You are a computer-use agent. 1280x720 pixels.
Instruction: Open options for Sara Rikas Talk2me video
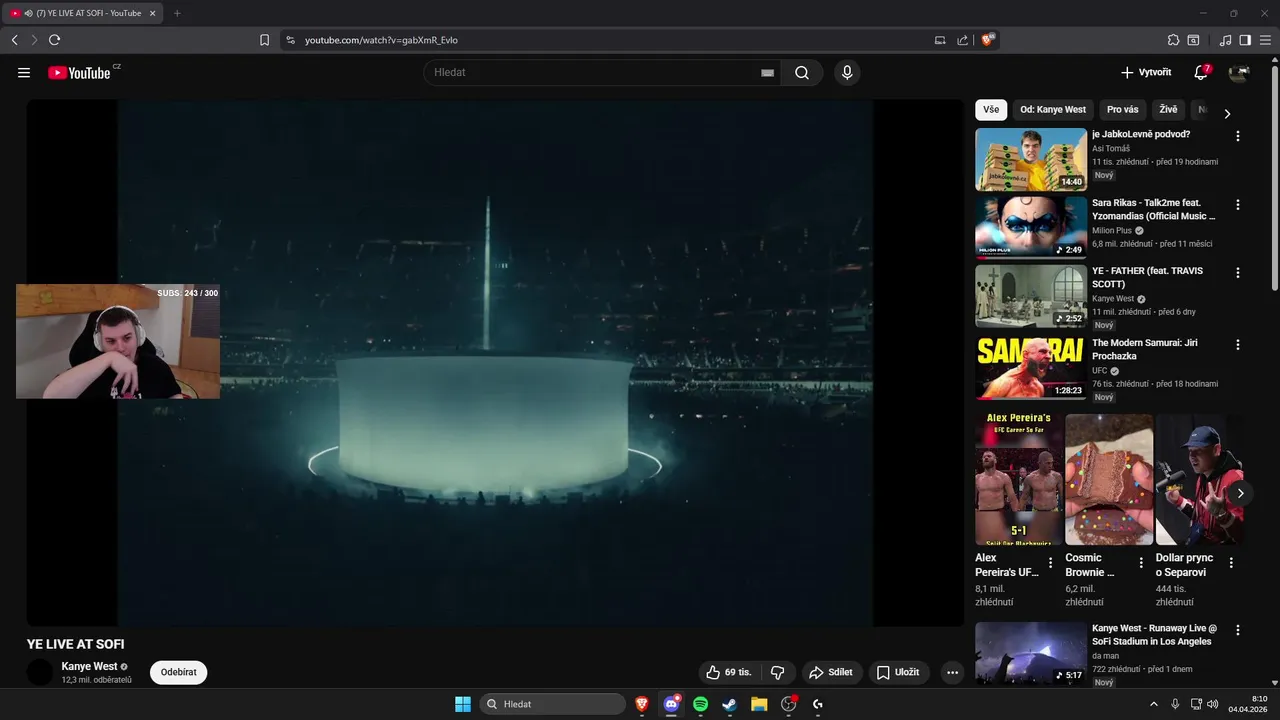pyautogui.click(x=1238, y=205)
